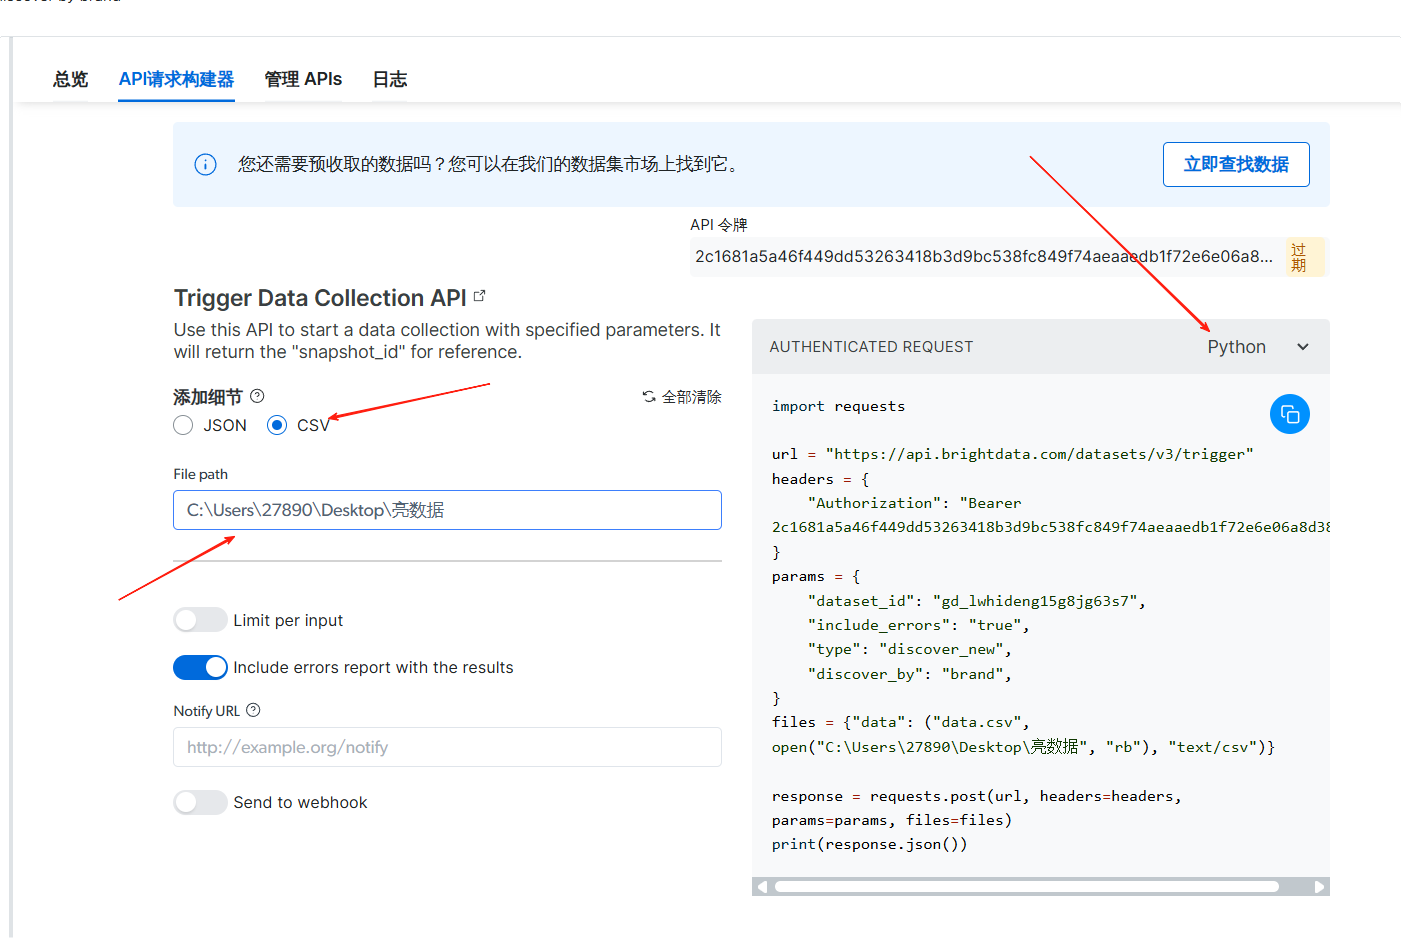Image resolution: width=1401 pixels, height=938 pixels.
Task: Click into the Notify URL field
Action: click(447, 747)
